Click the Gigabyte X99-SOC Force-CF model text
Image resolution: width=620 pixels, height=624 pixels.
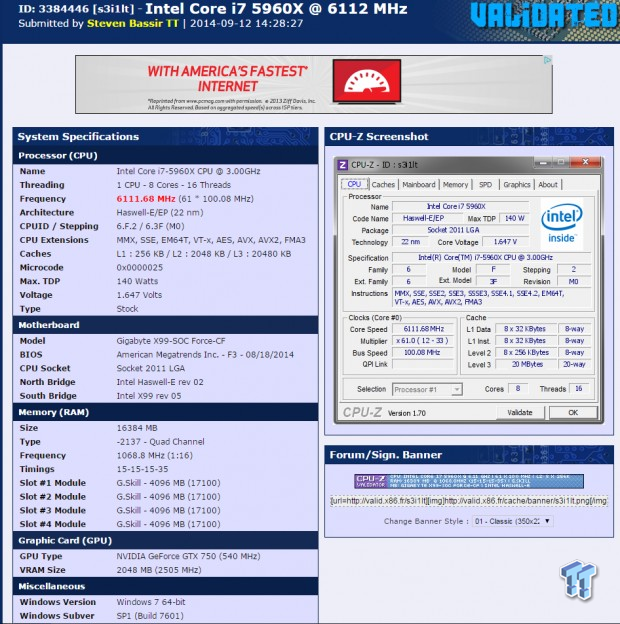pos(171,341)
